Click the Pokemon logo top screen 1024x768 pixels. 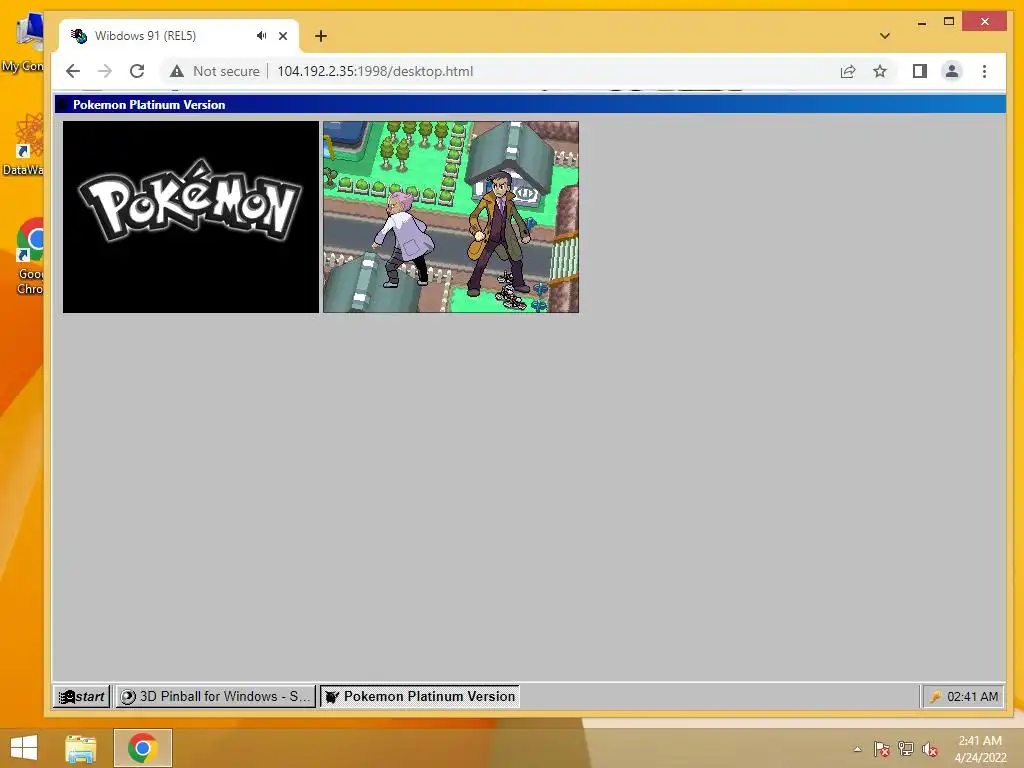[x=191, y=217]
